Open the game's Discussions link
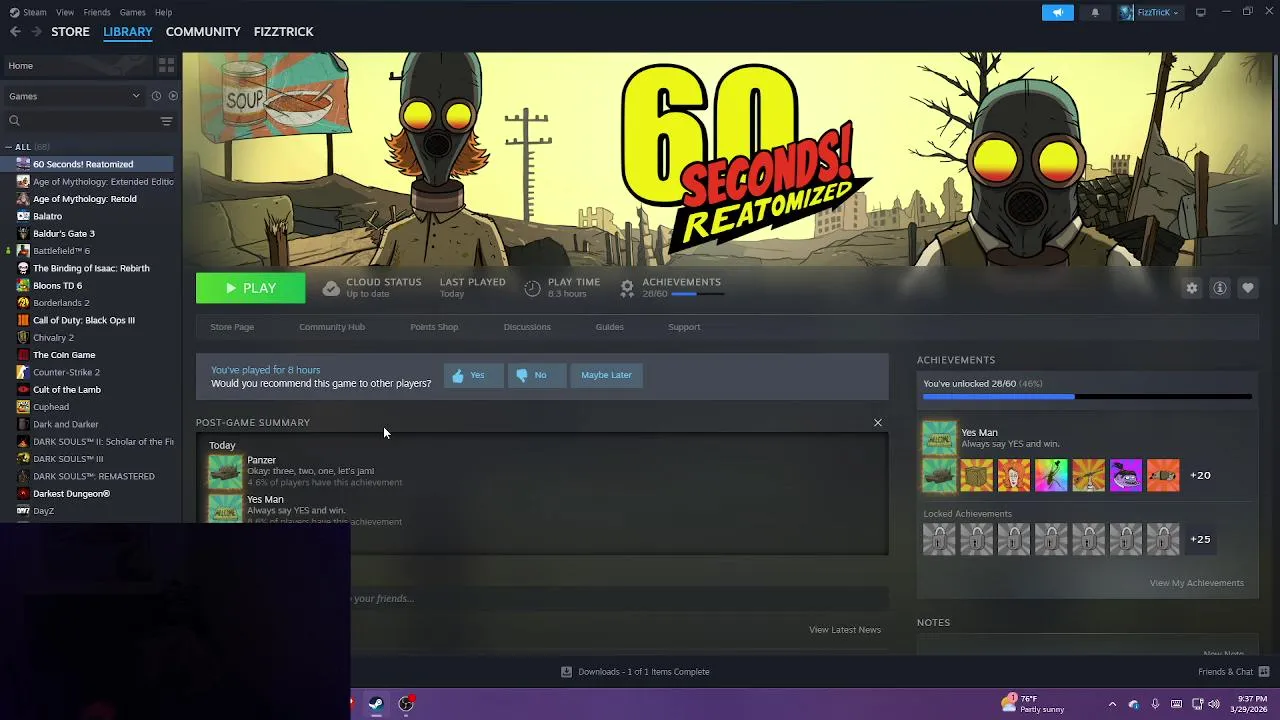This screenshot has width=1280, height=720. point(527,327)
